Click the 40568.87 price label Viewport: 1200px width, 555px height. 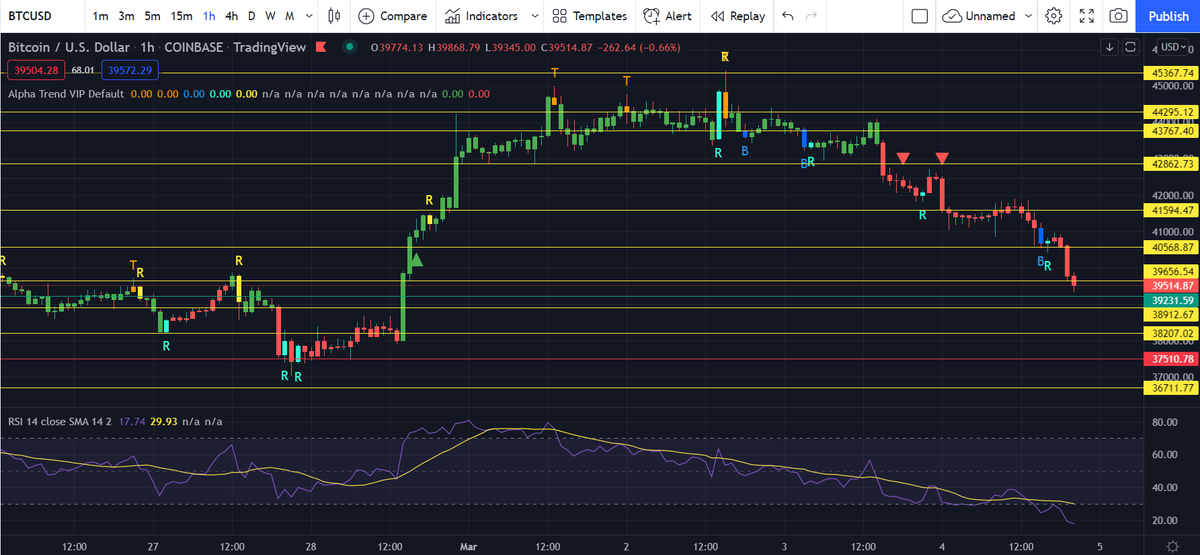(1170, 247)
